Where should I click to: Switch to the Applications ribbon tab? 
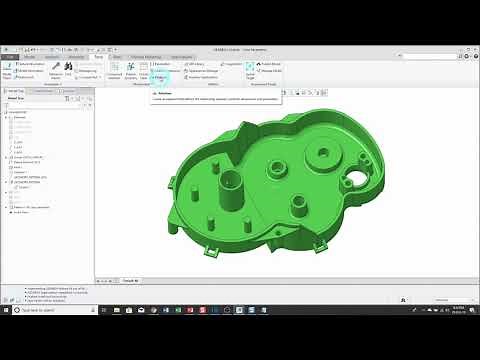(182, 57)
